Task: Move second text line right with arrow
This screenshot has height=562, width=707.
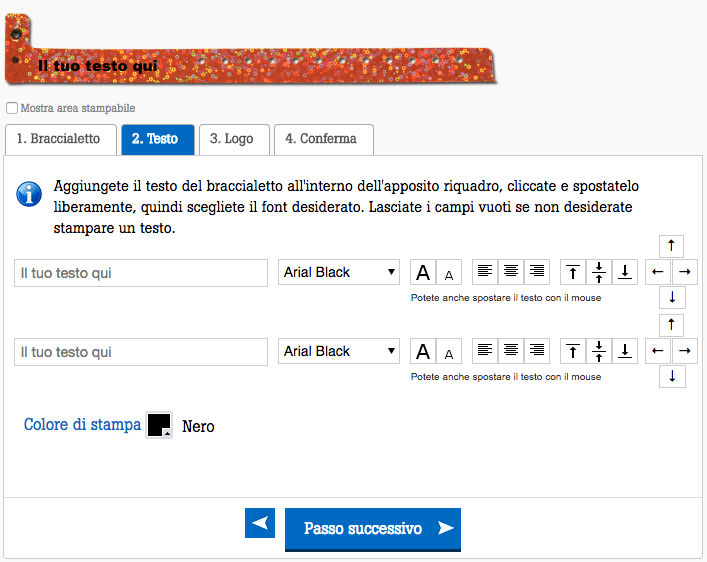Action: click(685, 351)
